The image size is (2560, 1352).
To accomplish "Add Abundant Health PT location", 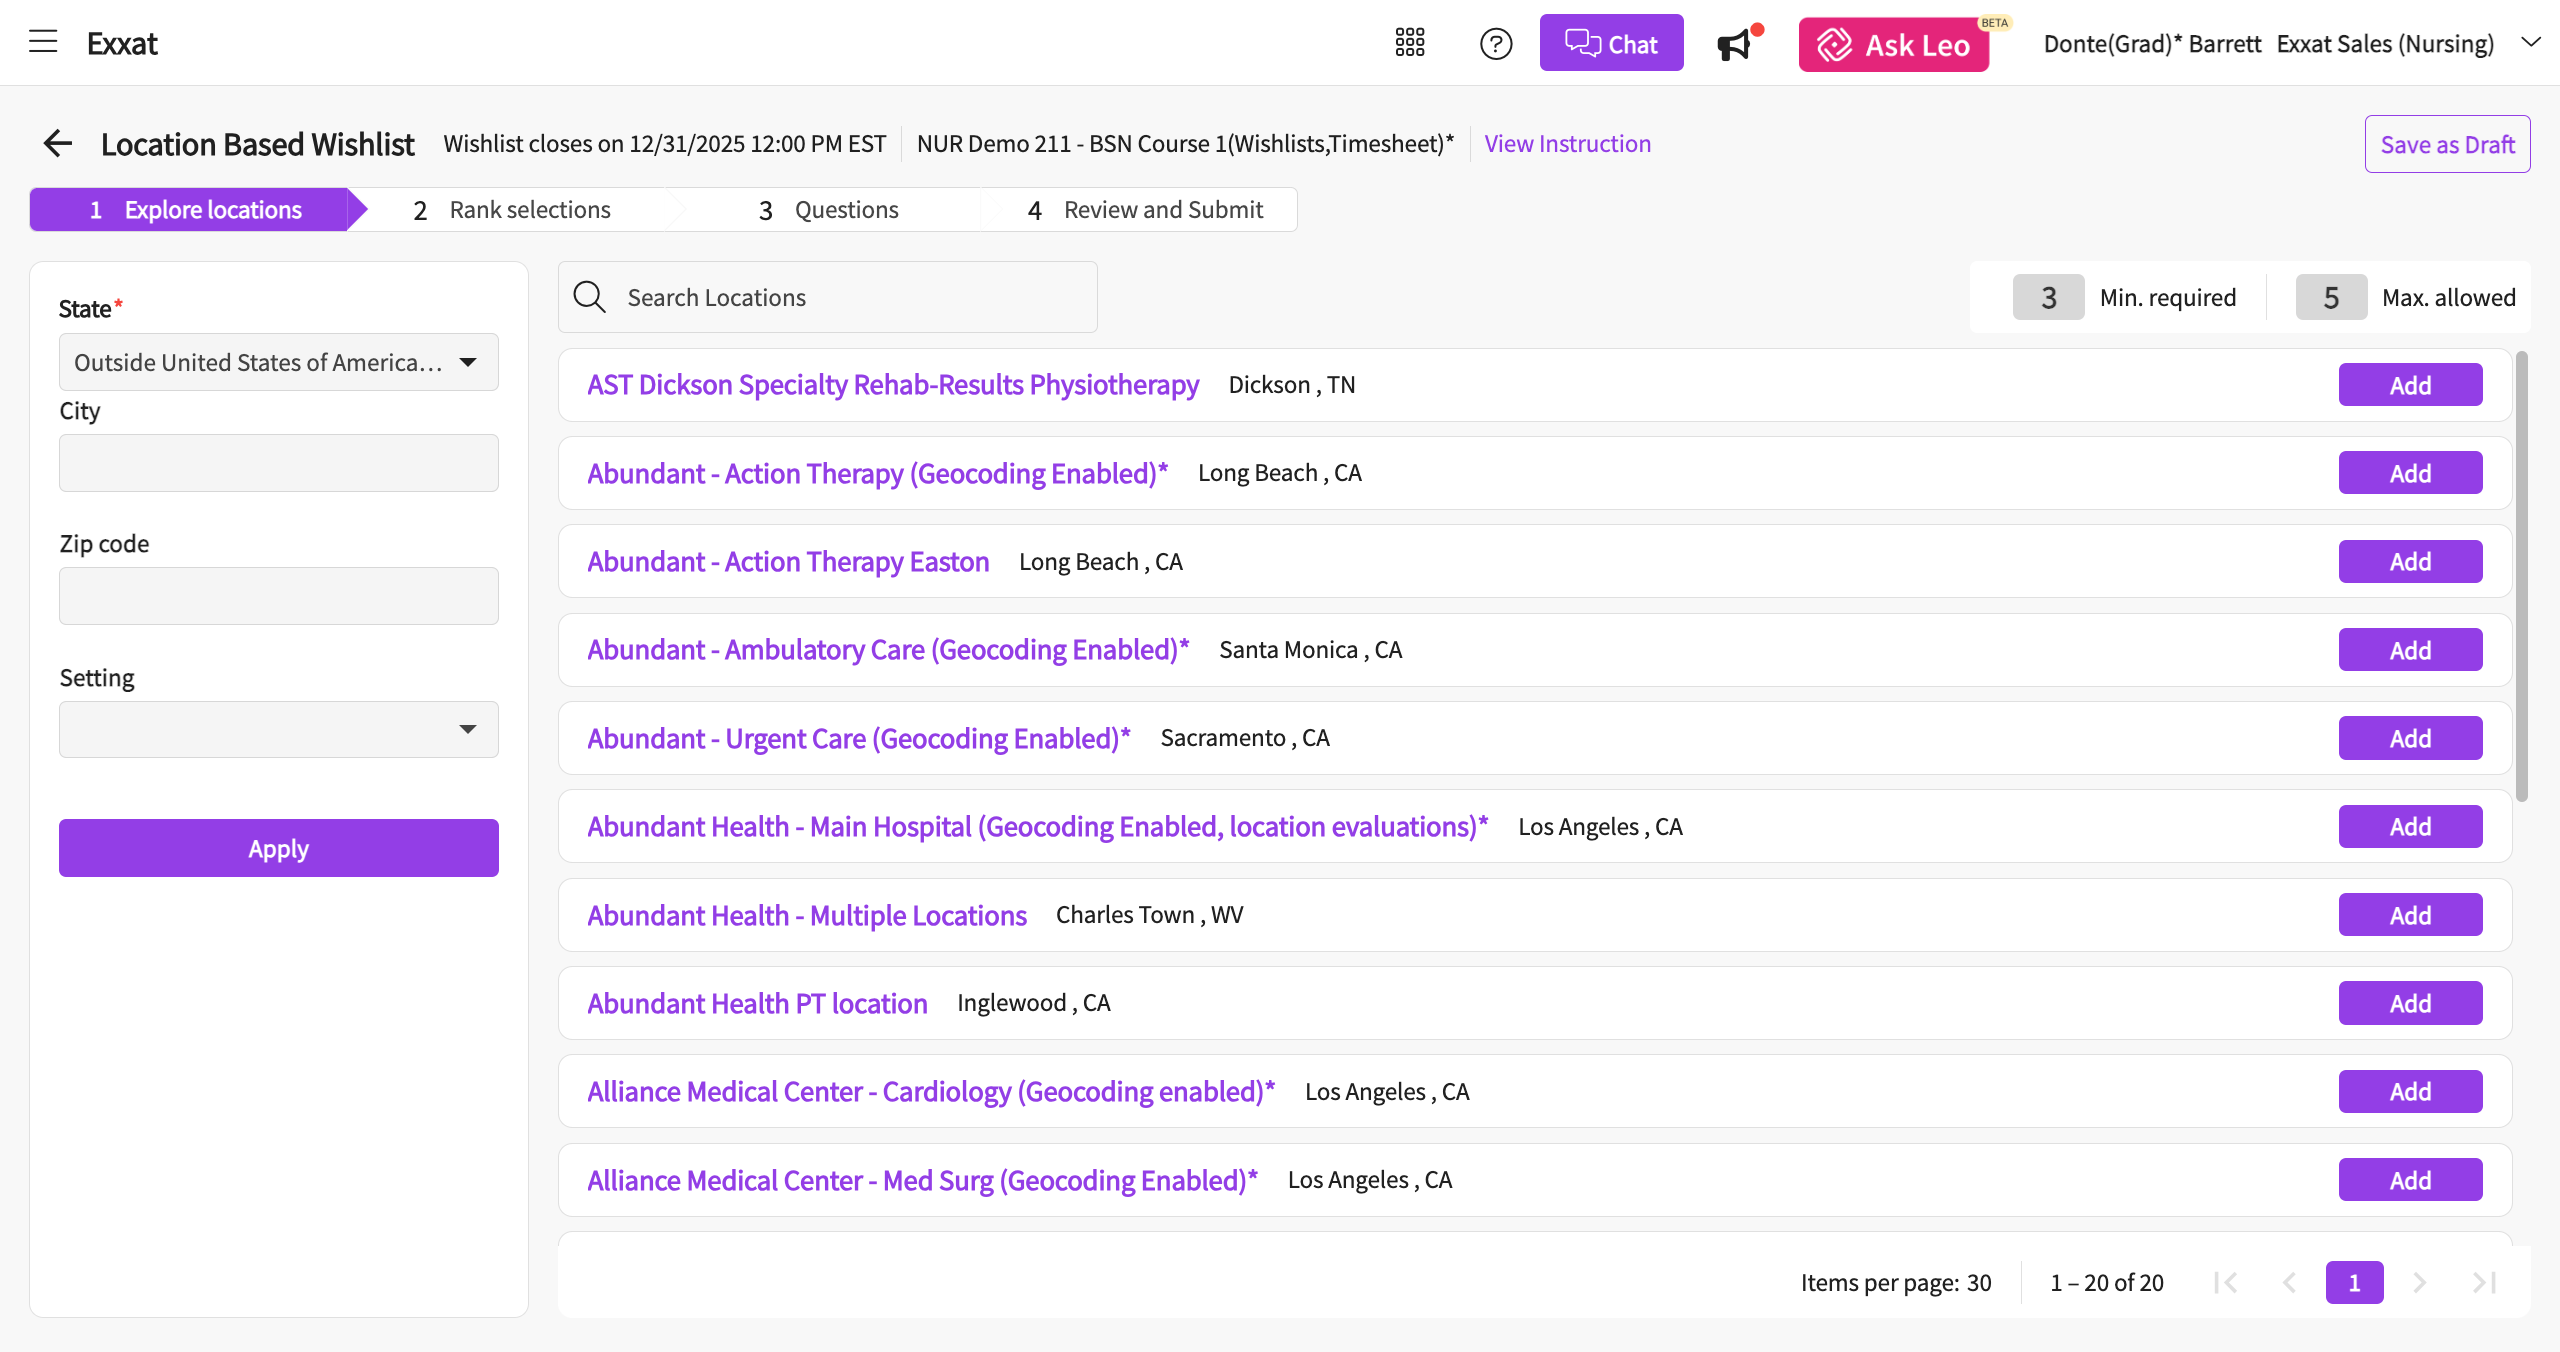I will (2409, 1003).
